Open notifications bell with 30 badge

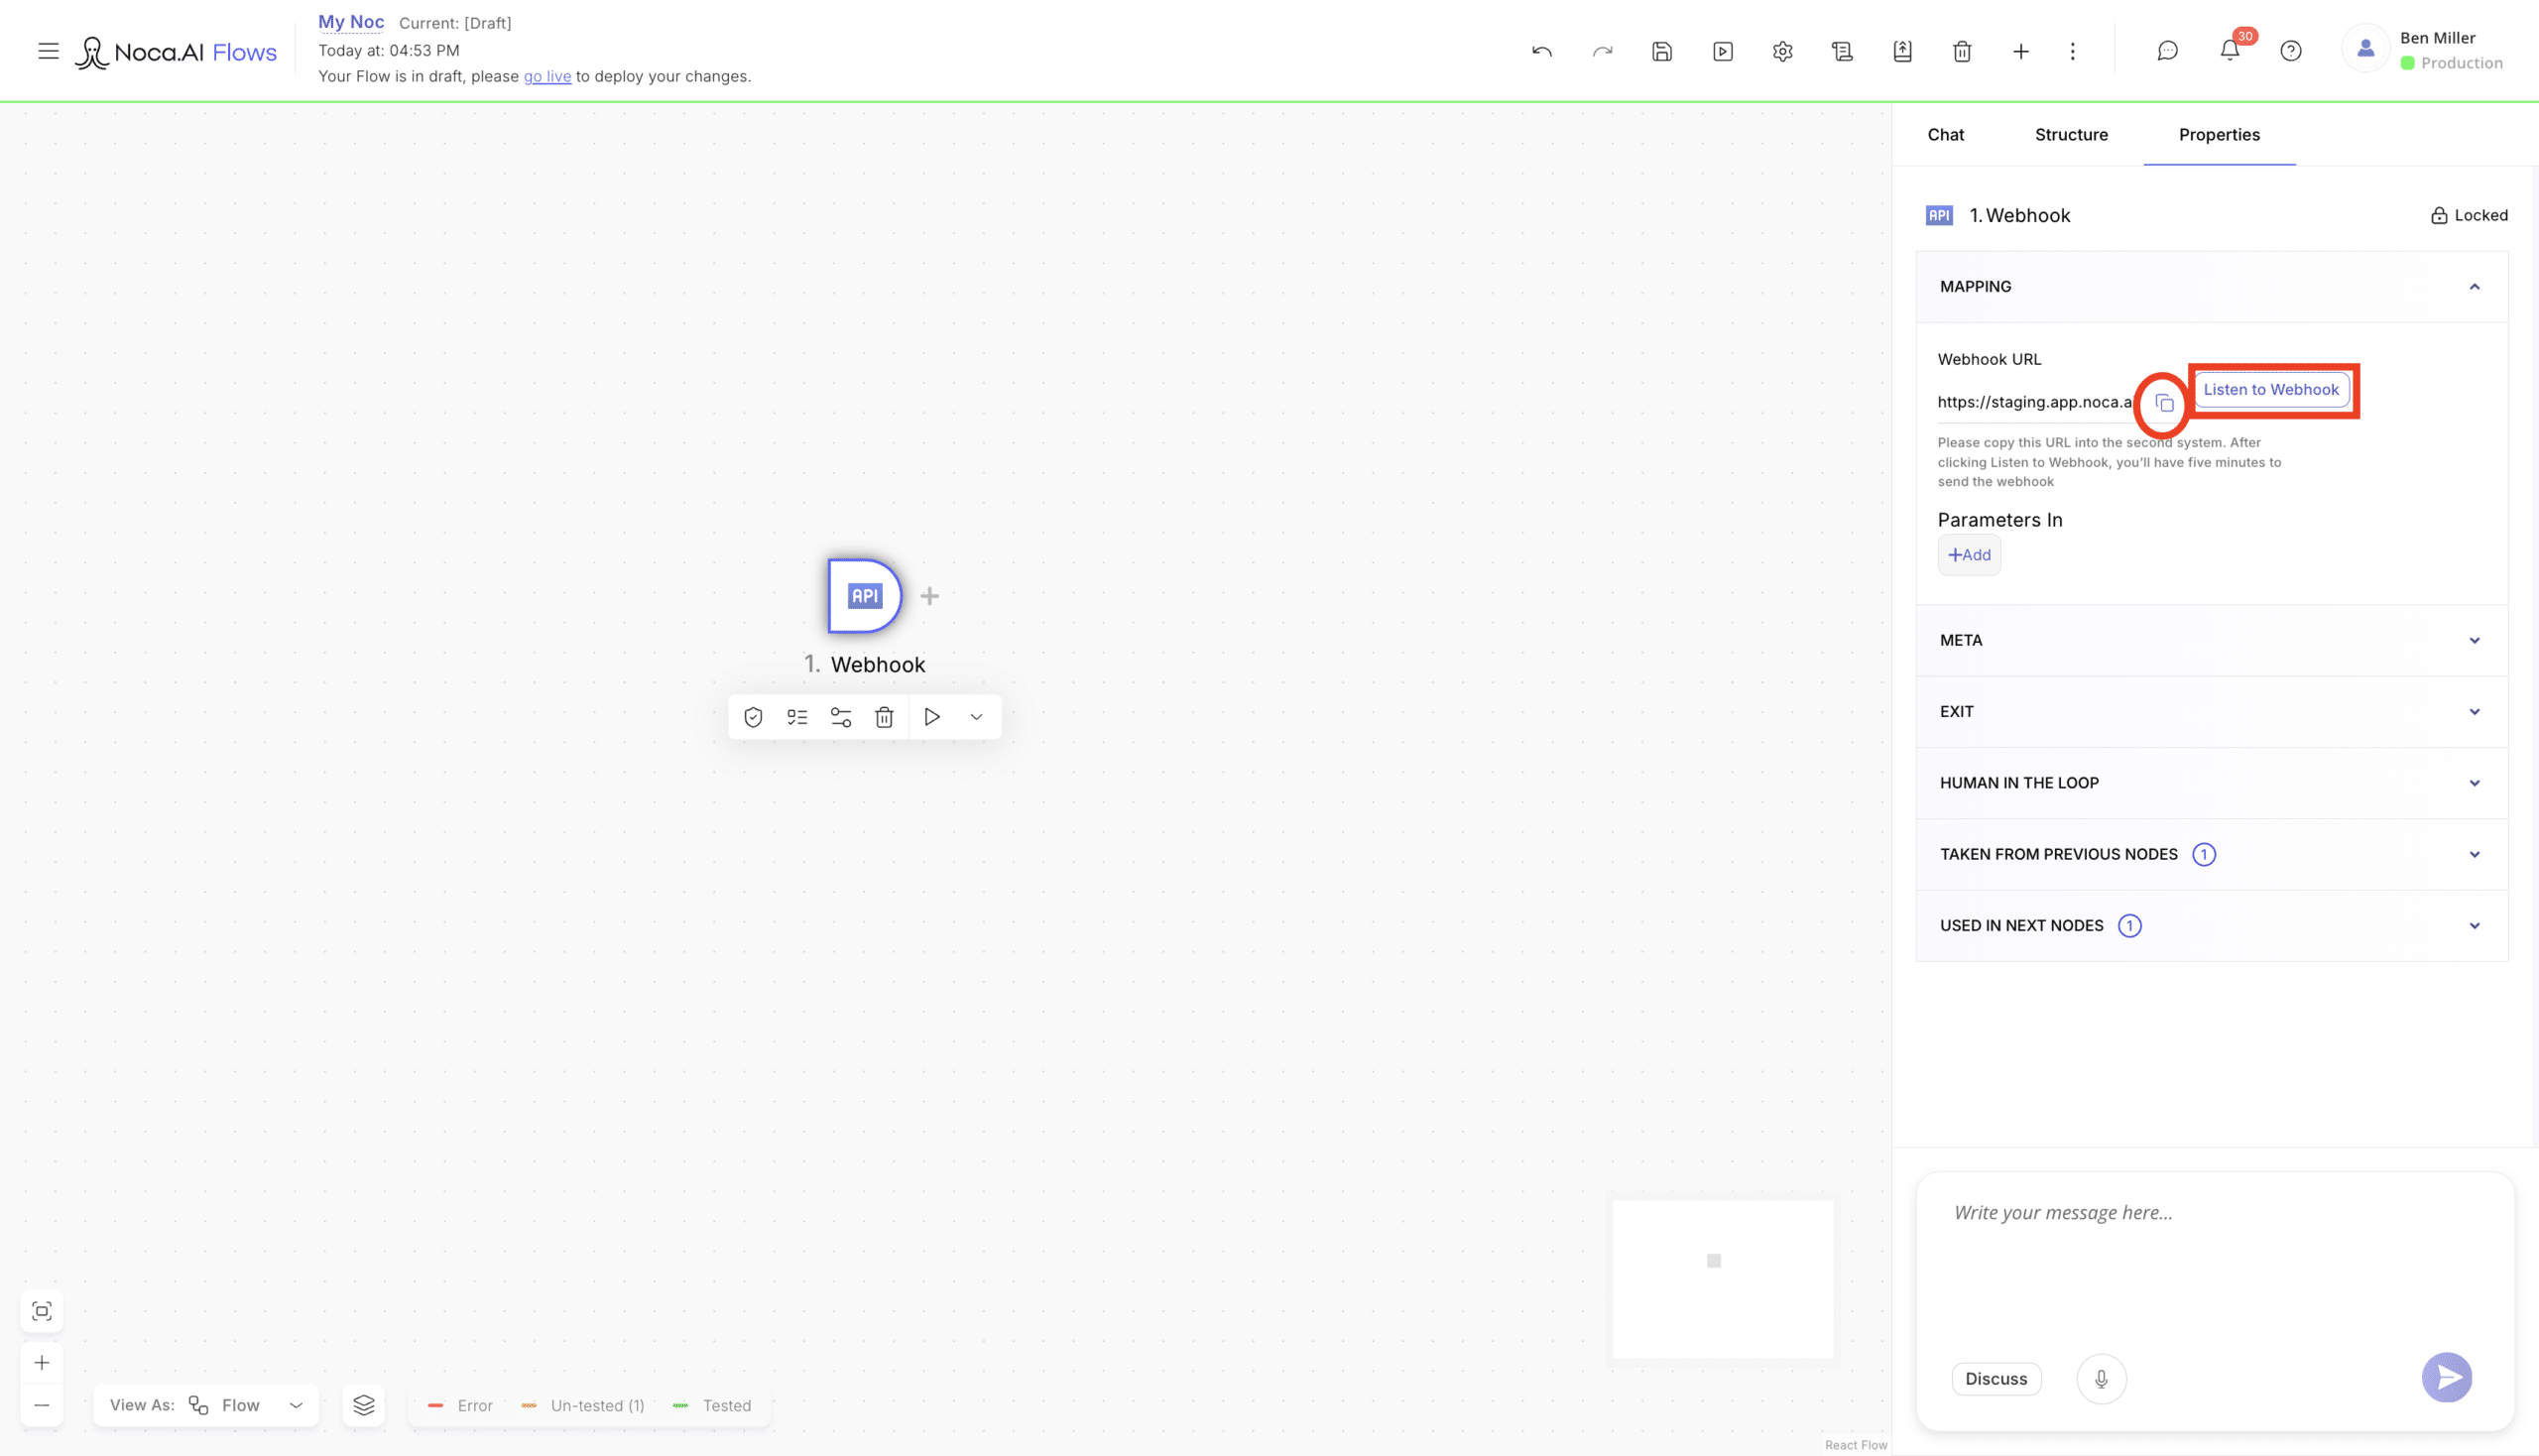click(2230, 50)
